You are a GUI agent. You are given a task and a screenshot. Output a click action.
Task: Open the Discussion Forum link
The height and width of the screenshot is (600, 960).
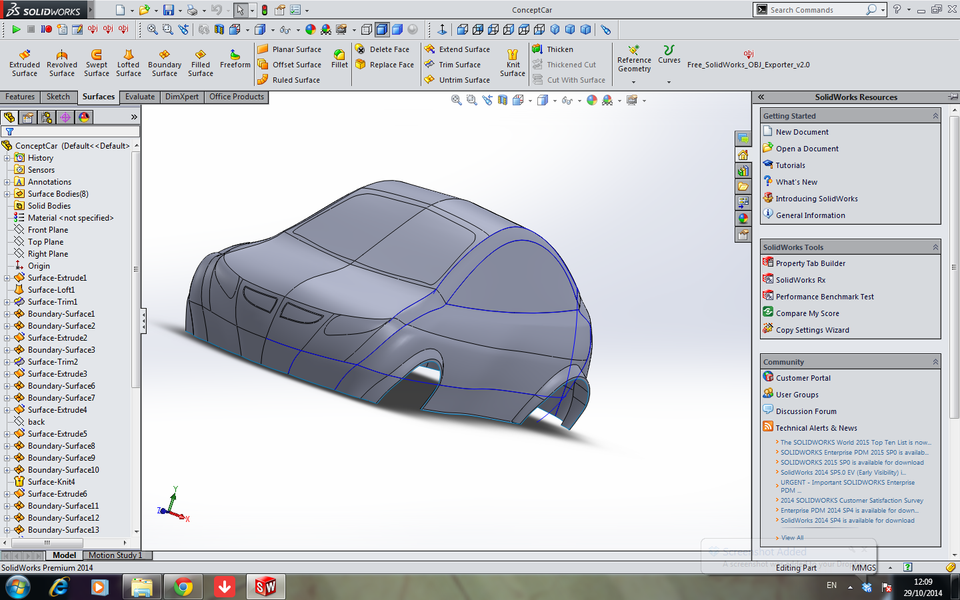point(806,410)
